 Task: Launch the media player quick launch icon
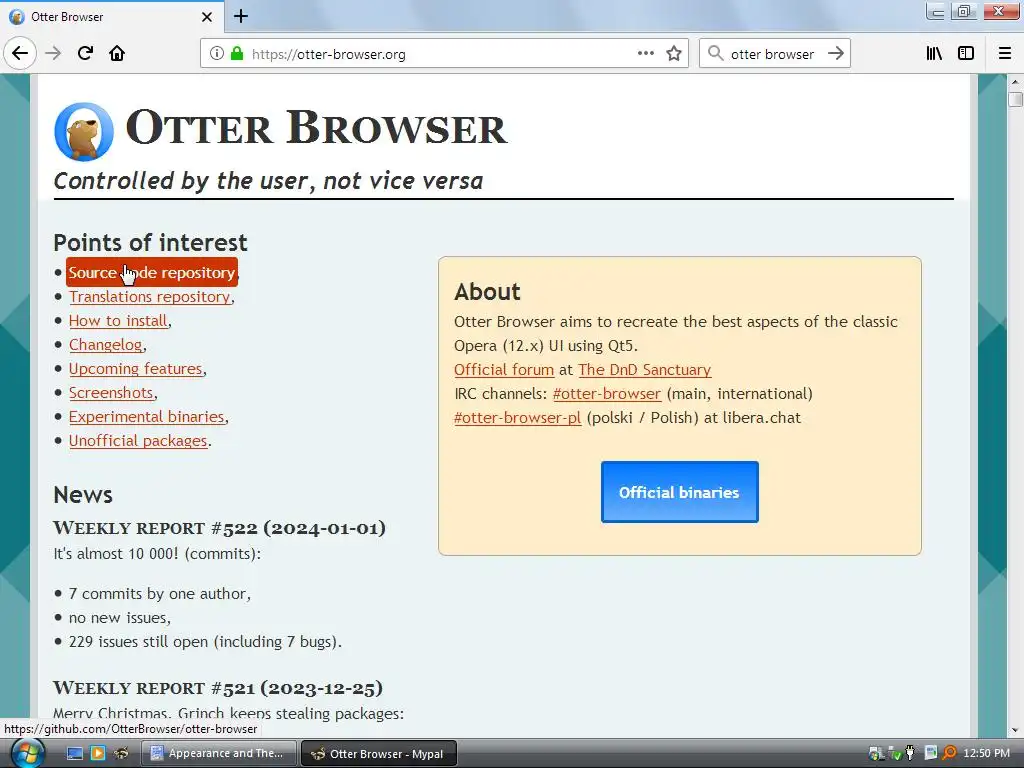click(98, 754)
